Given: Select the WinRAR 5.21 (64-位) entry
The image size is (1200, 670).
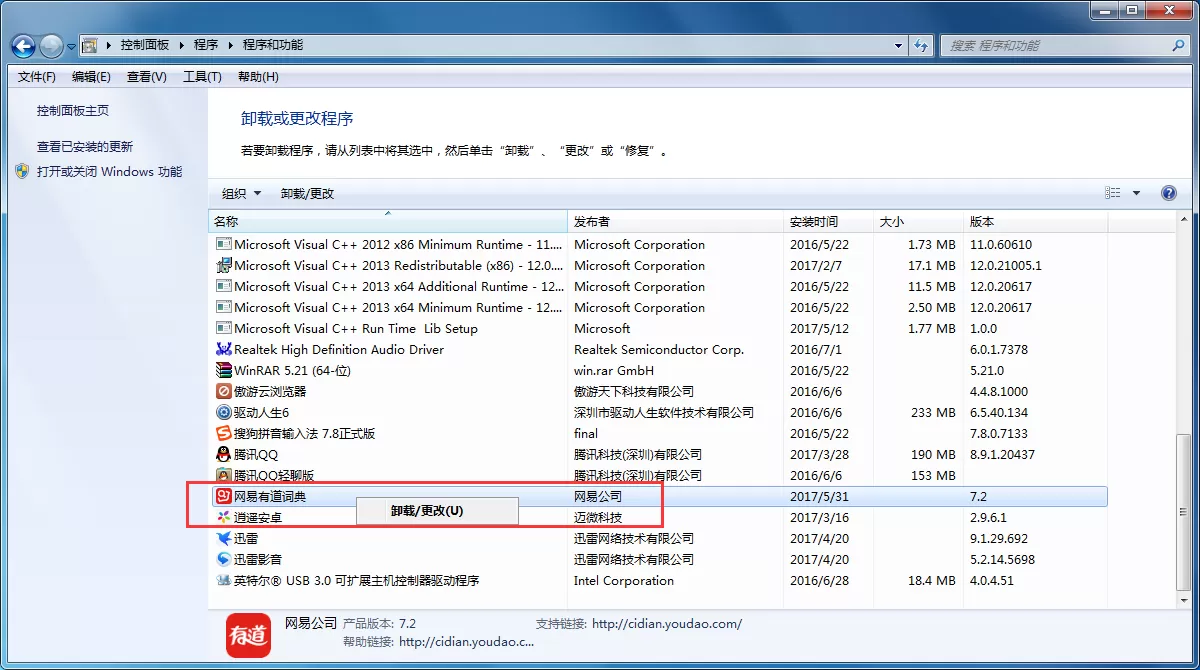Looking at the screenshot, I should click(292, 371).
